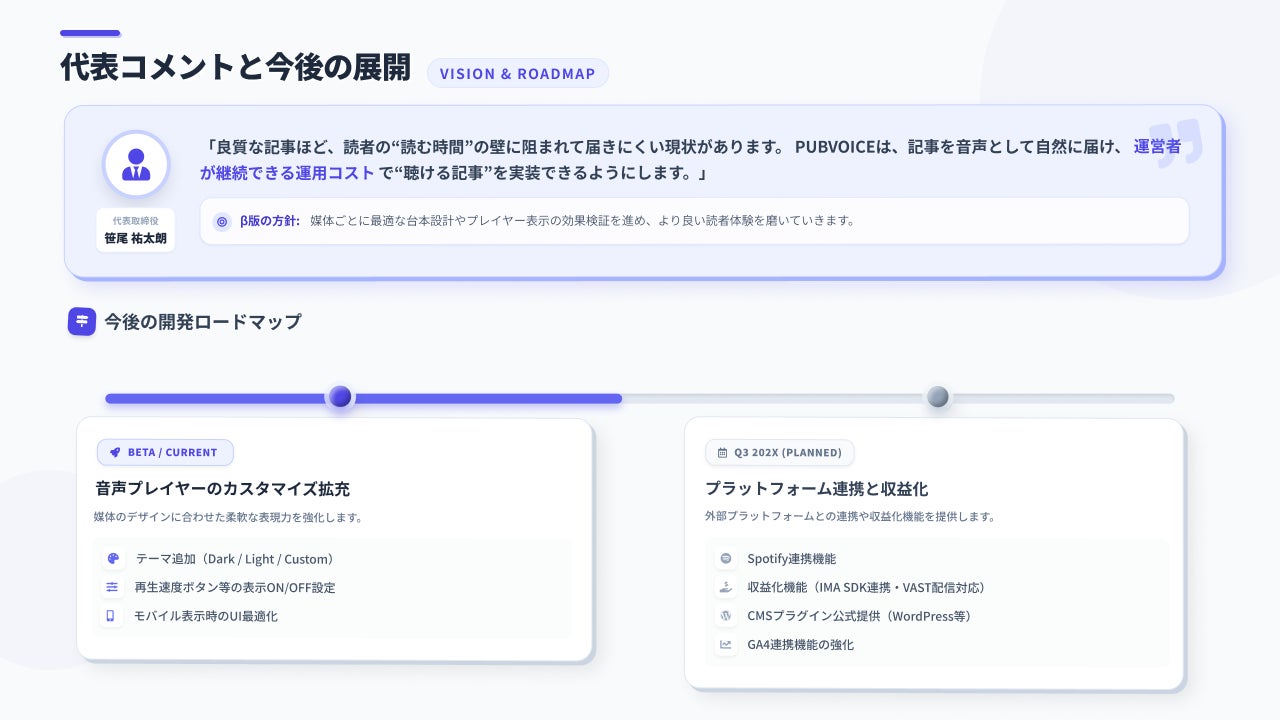This screenshot has height=720, width=1280.
Task: Click the sliders icon beside 再生速度ボタン
Action: pos(111,587)
